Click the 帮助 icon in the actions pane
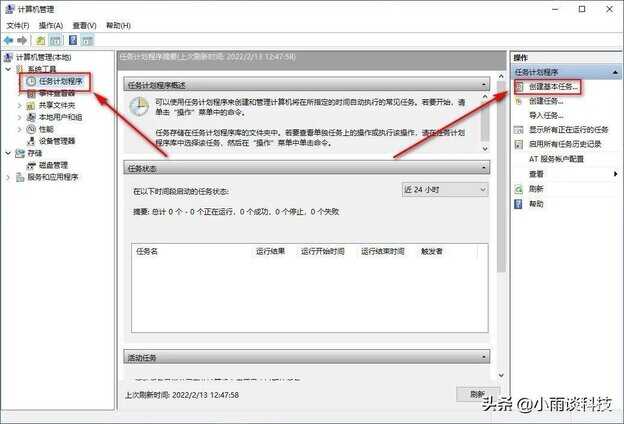 pos(518,204)
